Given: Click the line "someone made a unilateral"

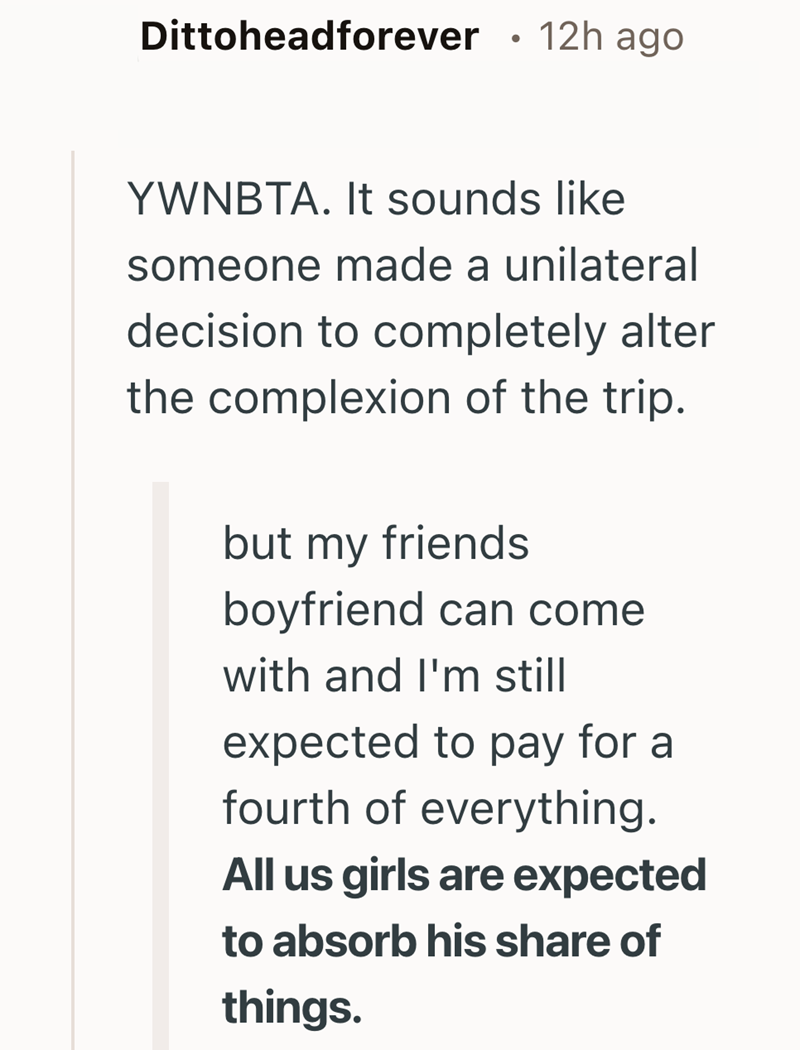Looking at the screenshot, I should (411, 266).
